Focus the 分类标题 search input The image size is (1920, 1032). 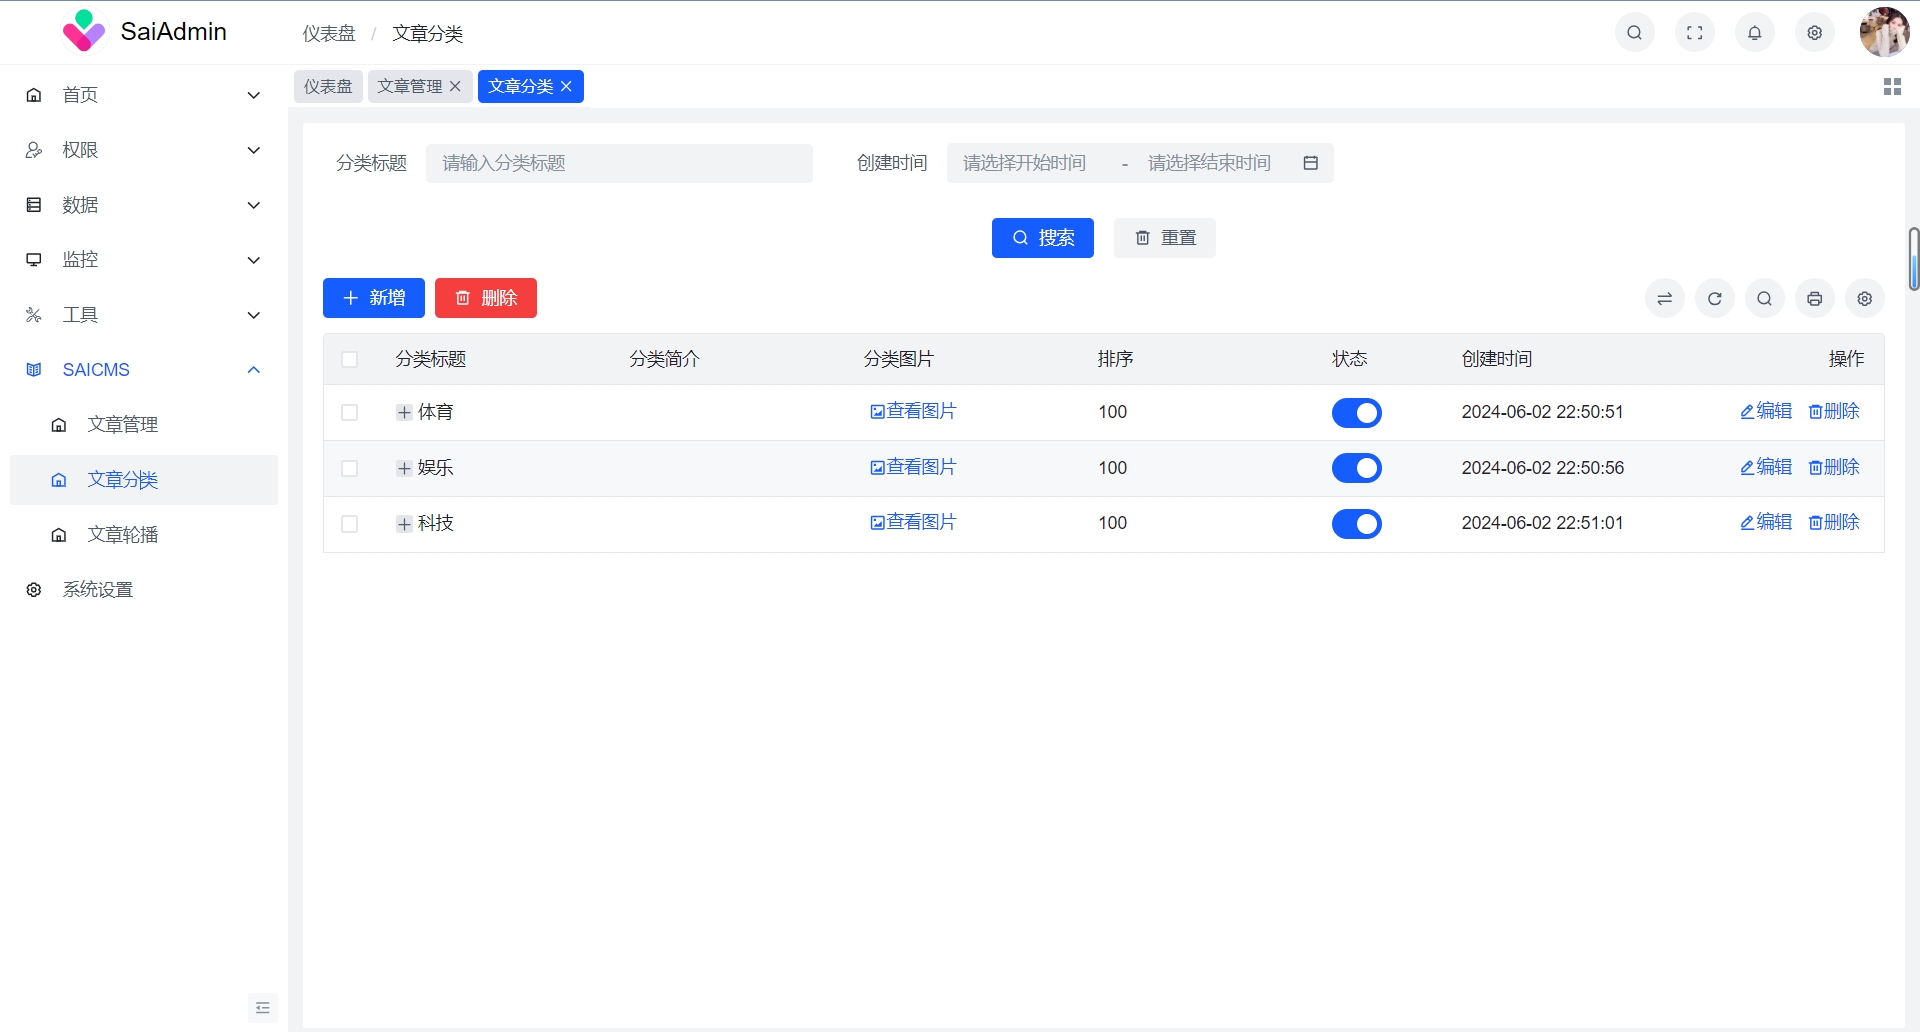click(x=618, y=163)
